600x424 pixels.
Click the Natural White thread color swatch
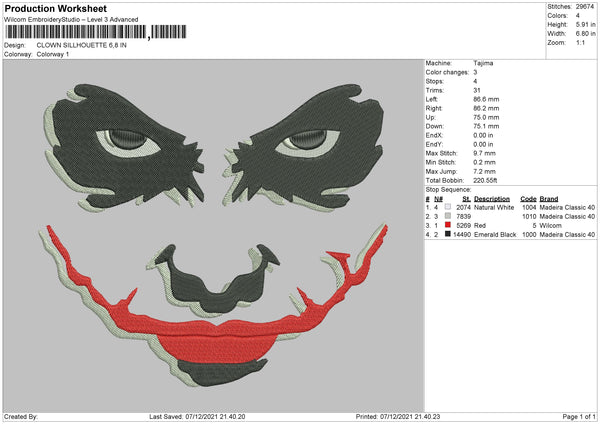(x=448, y=207)
